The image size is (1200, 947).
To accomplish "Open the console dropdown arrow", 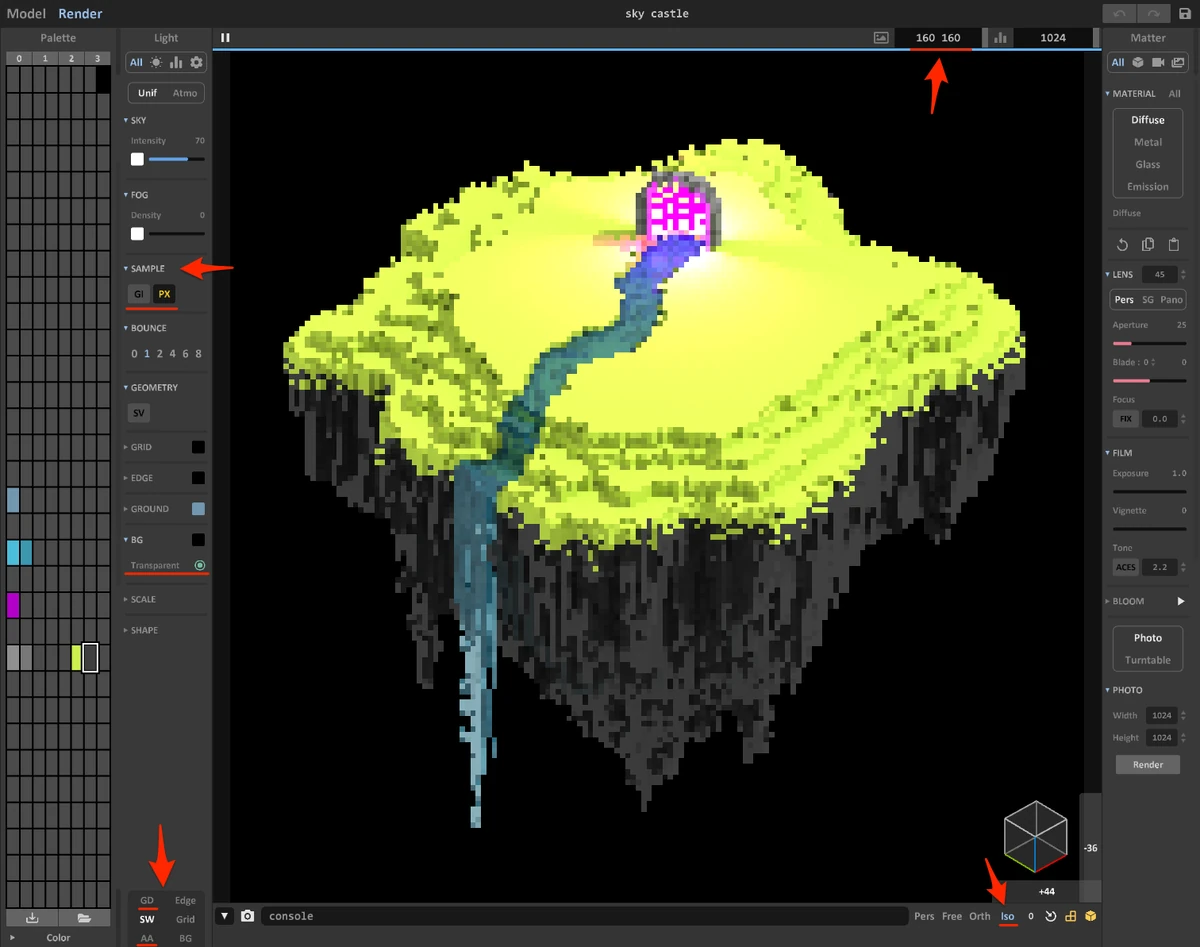I will tap(225, 915).
